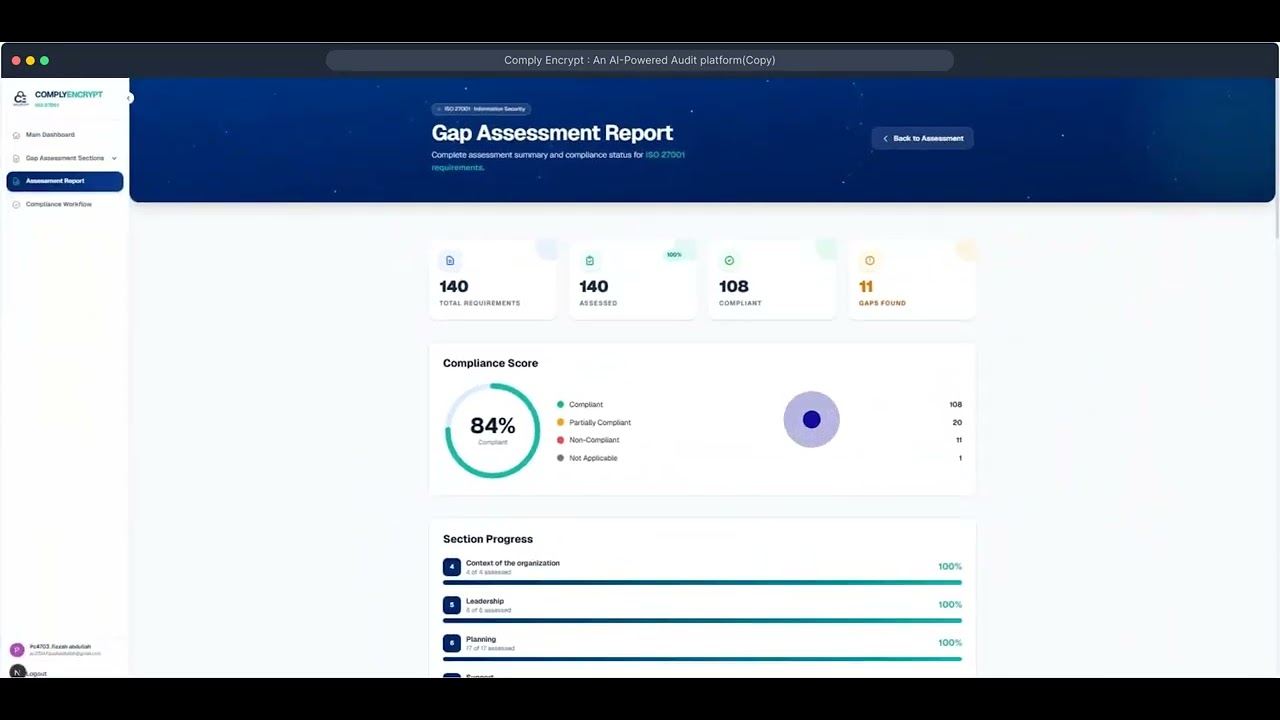
Task: Click the Leadership section title
Action: tap(485, 601)
